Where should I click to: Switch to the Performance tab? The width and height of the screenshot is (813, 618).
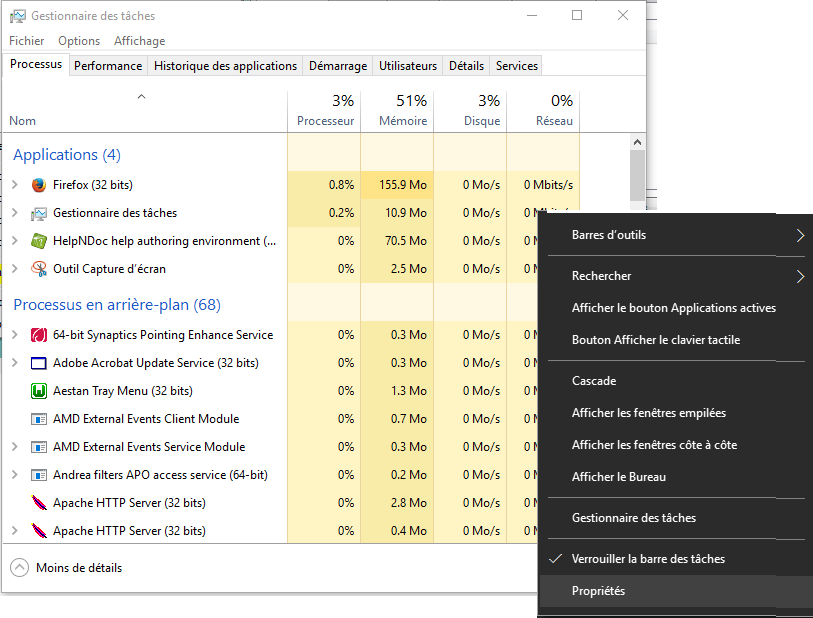[x=108, y=66]
